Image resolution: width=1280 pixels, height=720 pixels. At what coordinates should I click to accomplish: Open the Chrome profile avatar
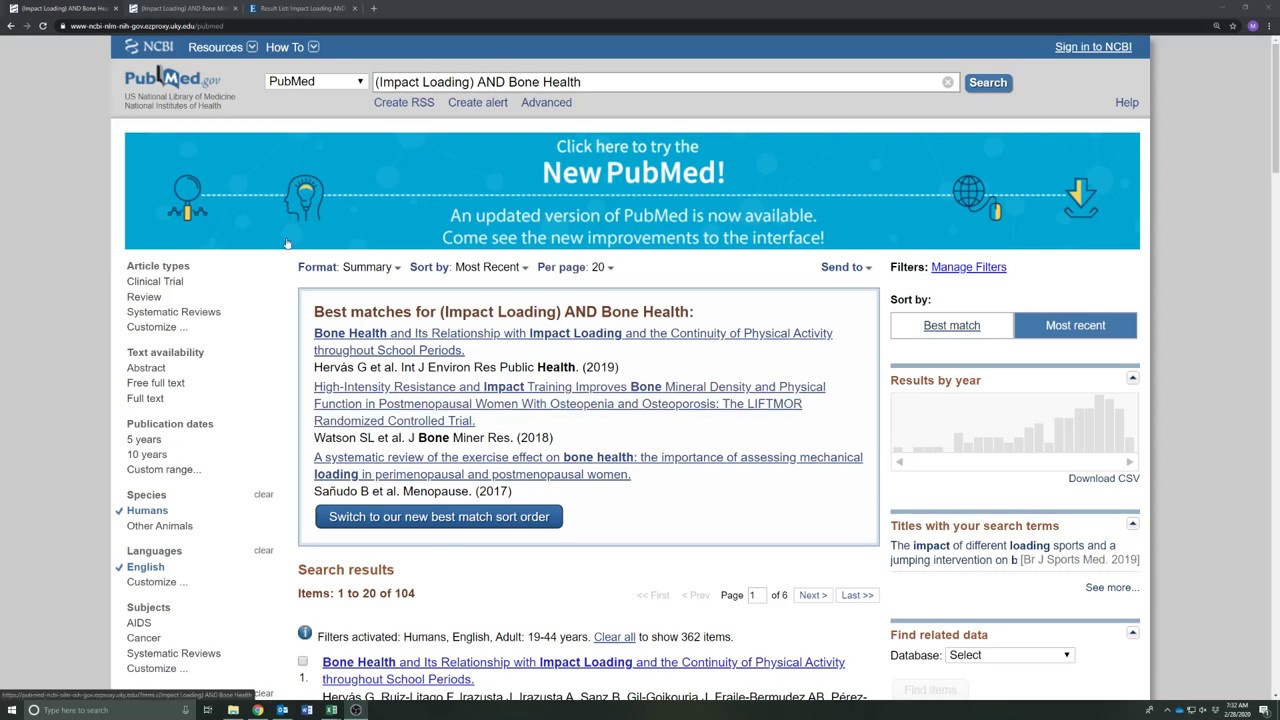click(1252, 26)
